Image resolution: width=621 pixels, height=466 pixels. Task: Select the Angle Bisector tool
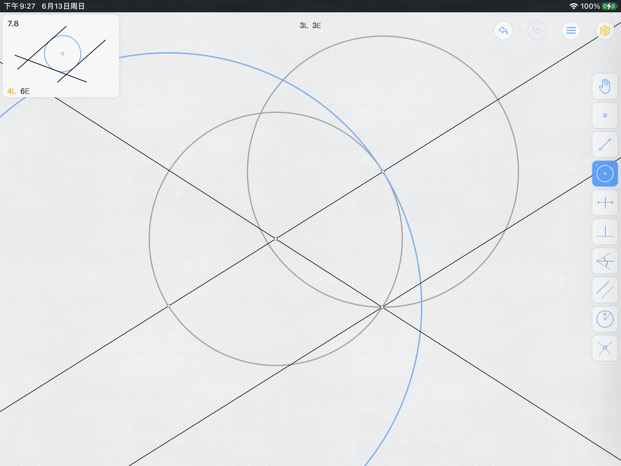coord(605,261)
